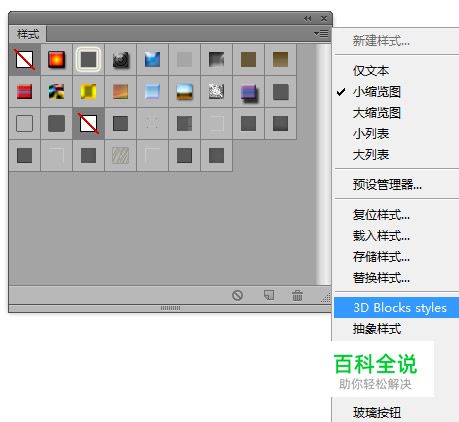Image resolution: width=459 pixels, height=422 pixels.
Task: Click the red-slash no-style swatch in the first row
Action: click(x=24, y=59)
